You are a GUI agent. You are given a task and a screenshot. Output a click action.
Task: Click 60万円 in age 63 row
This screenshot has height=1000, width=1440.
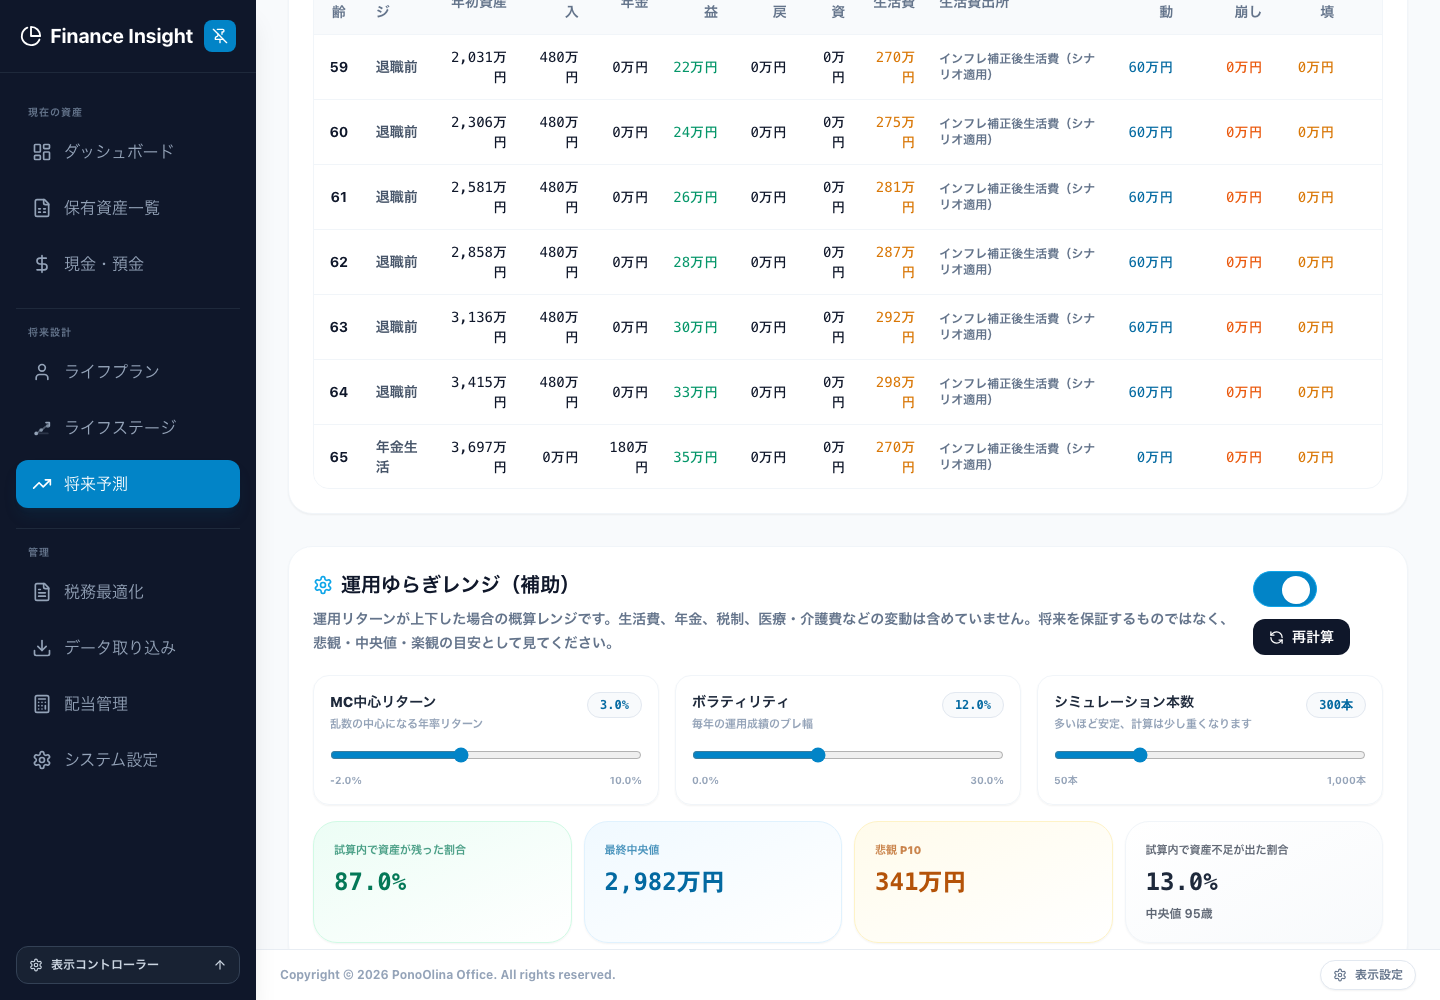[1150, 327]
